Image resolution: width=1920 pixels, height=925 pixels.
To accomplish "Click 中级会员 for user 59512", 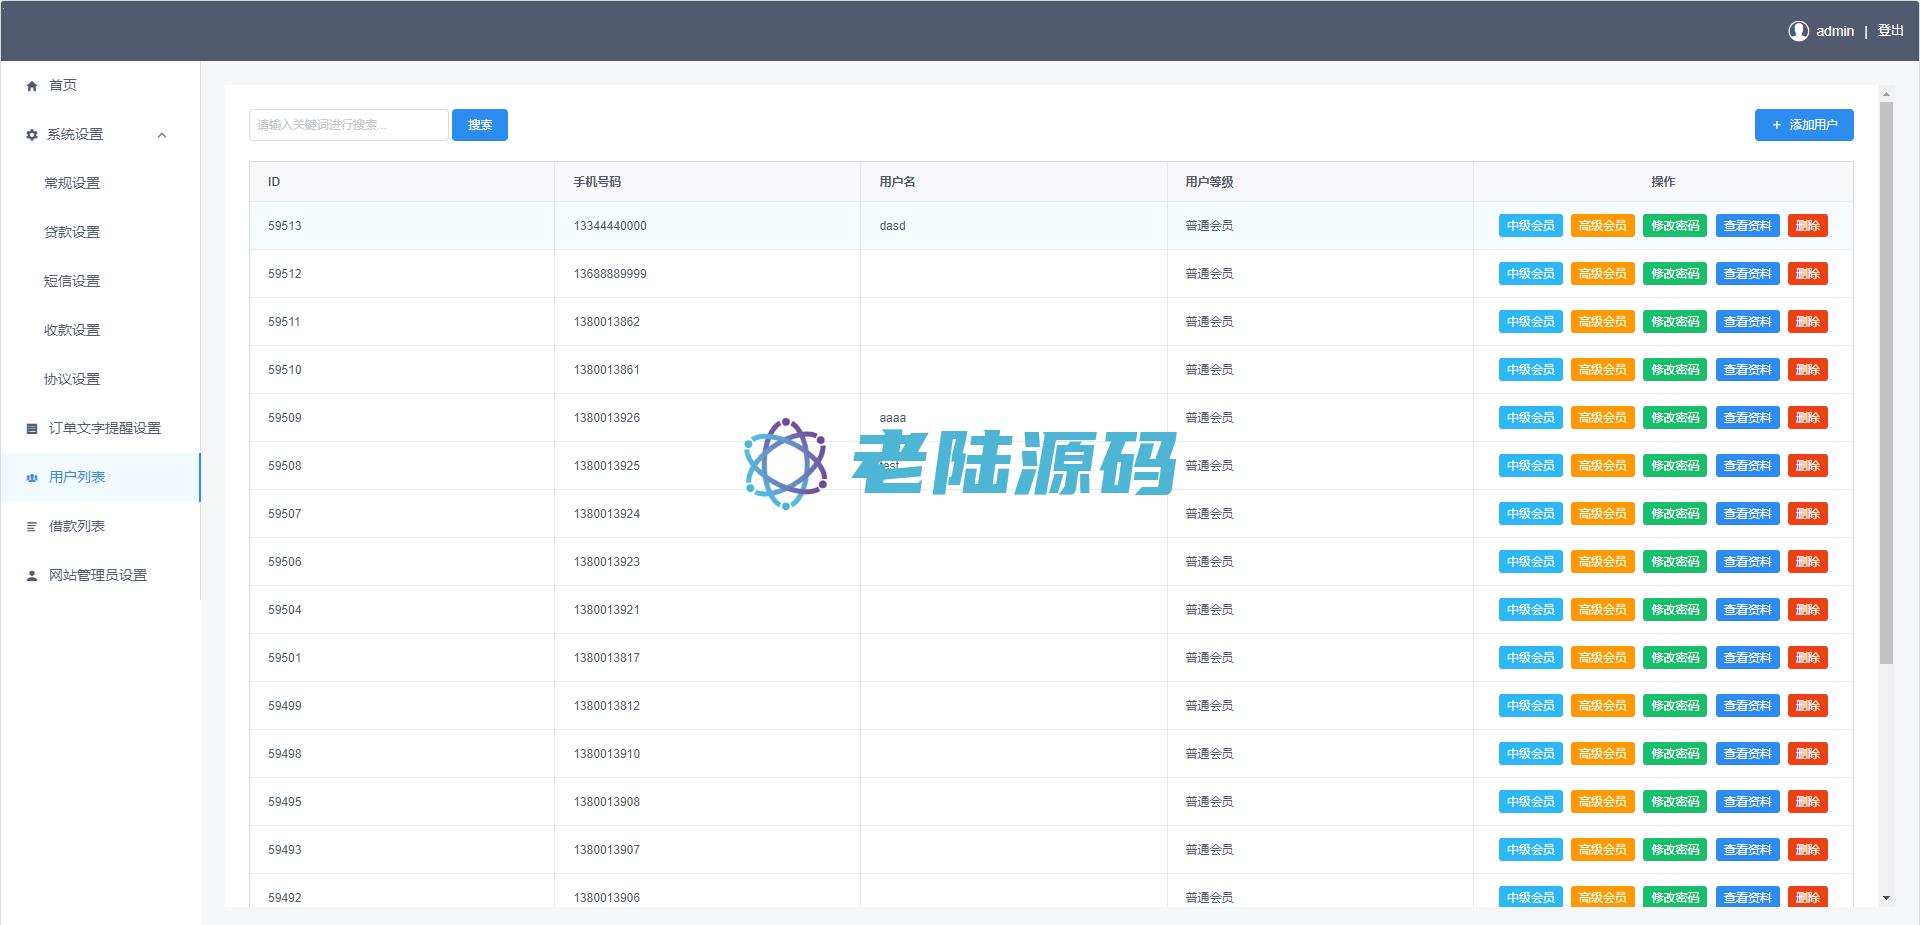I will (1530, 274).
